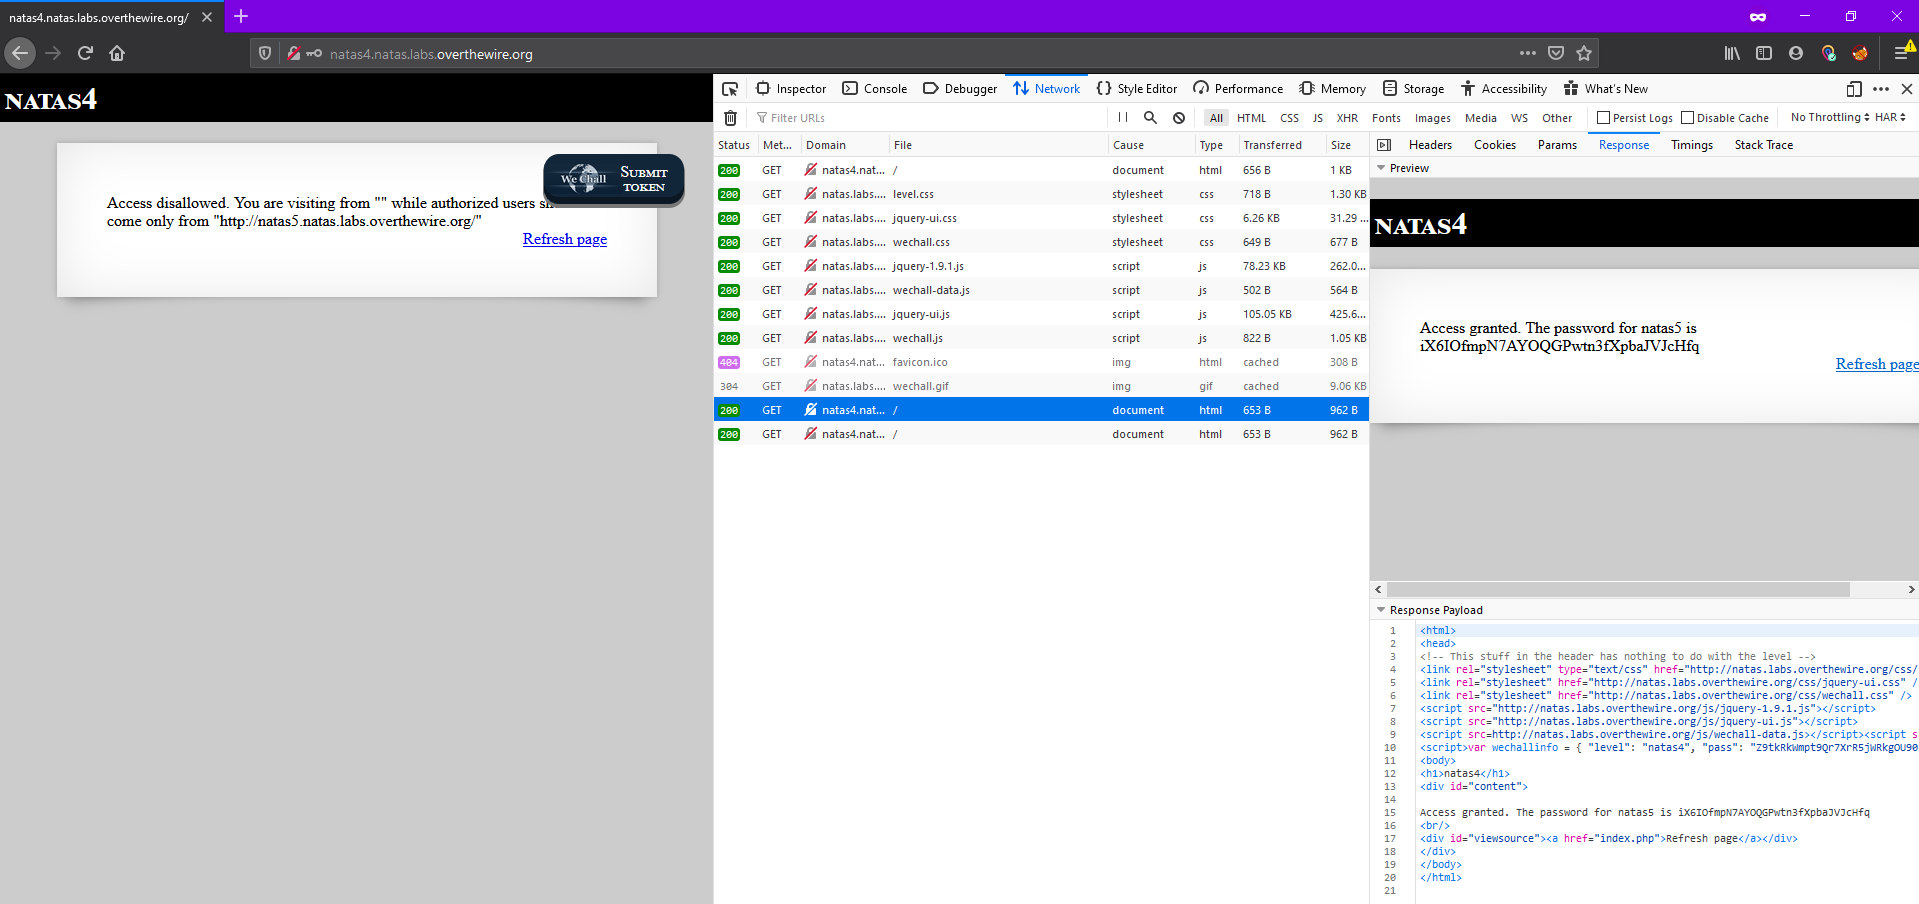Close the developer tools panel
The height and width of the screenshot is (904, 1919).
coord(1907,89)
